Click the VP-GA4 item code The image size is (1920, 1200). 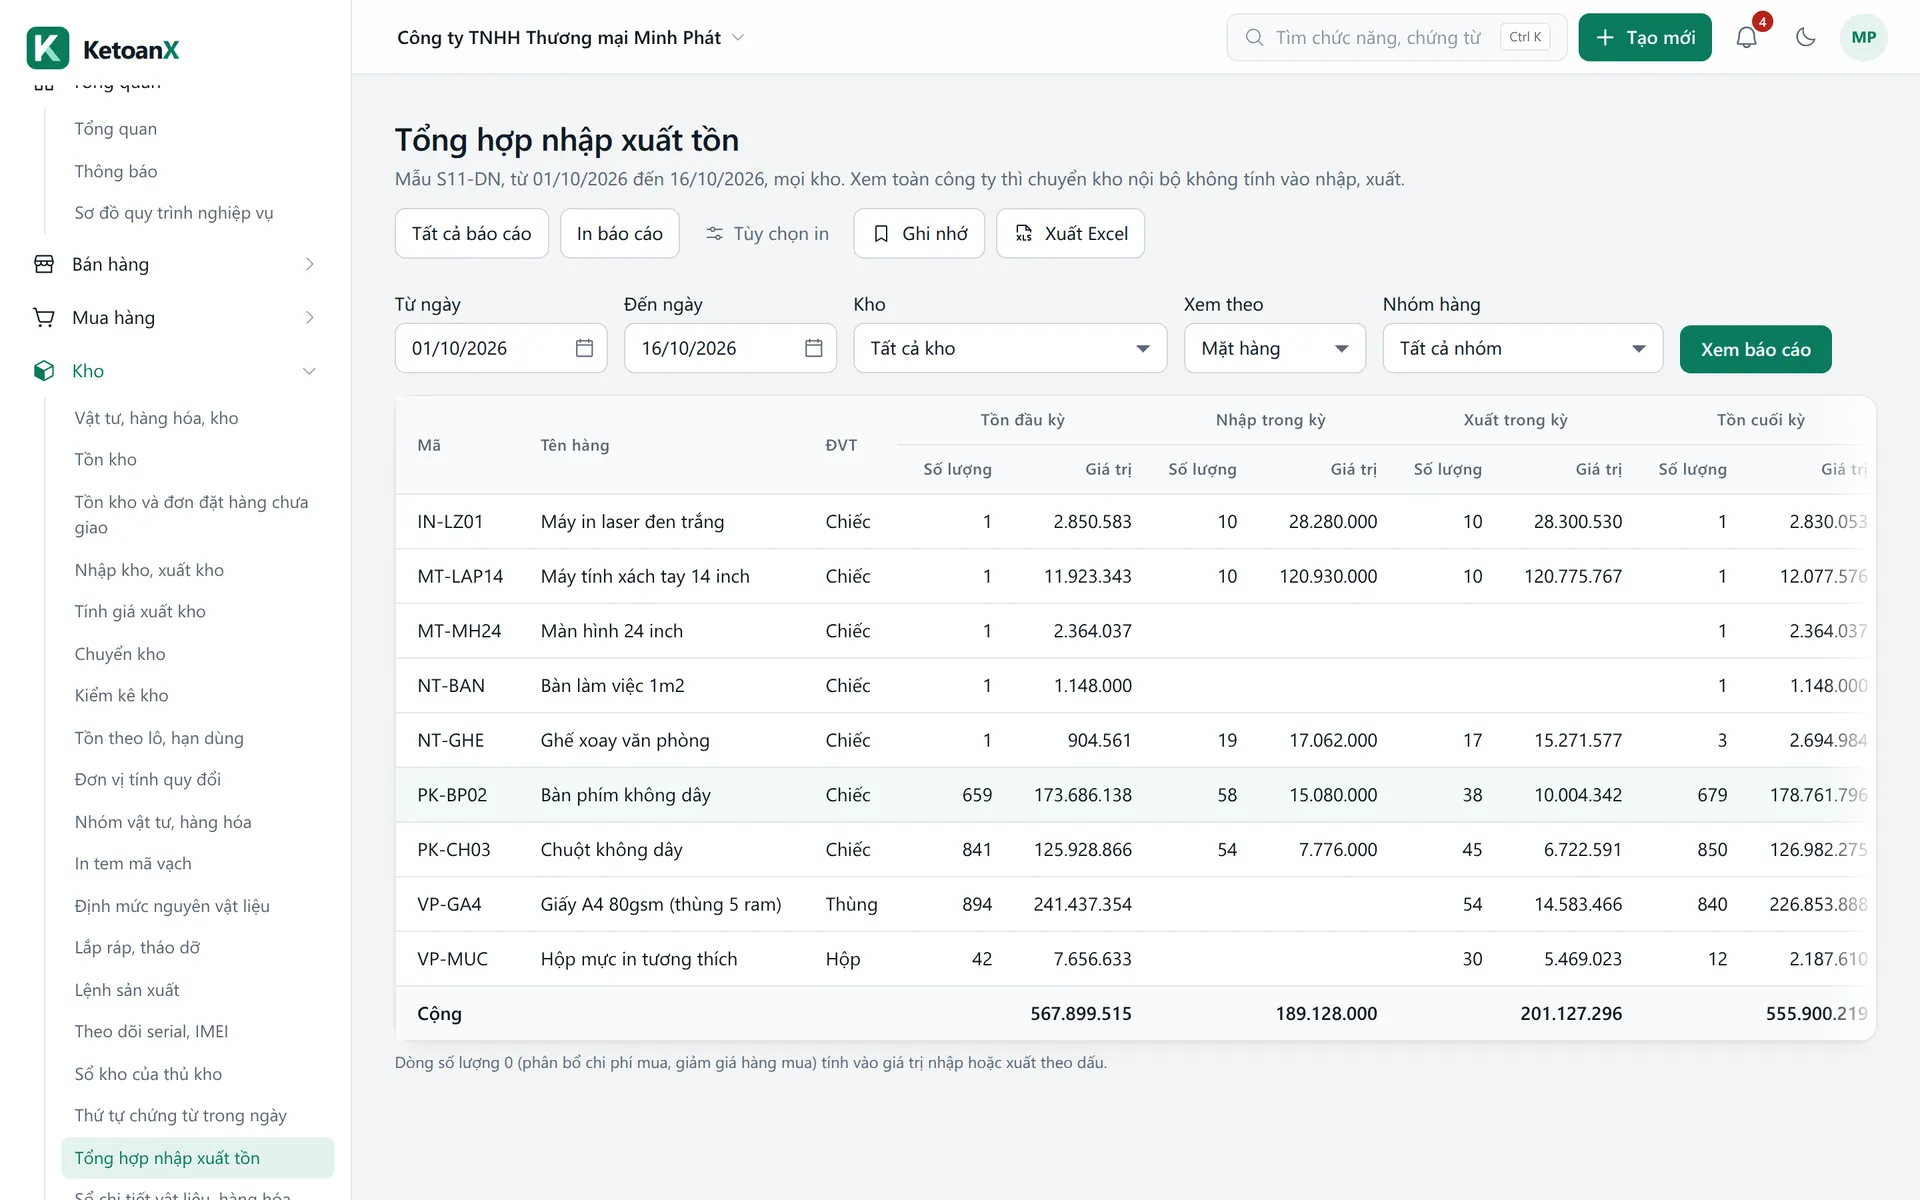pyautogui.click(x=449, y=904)
